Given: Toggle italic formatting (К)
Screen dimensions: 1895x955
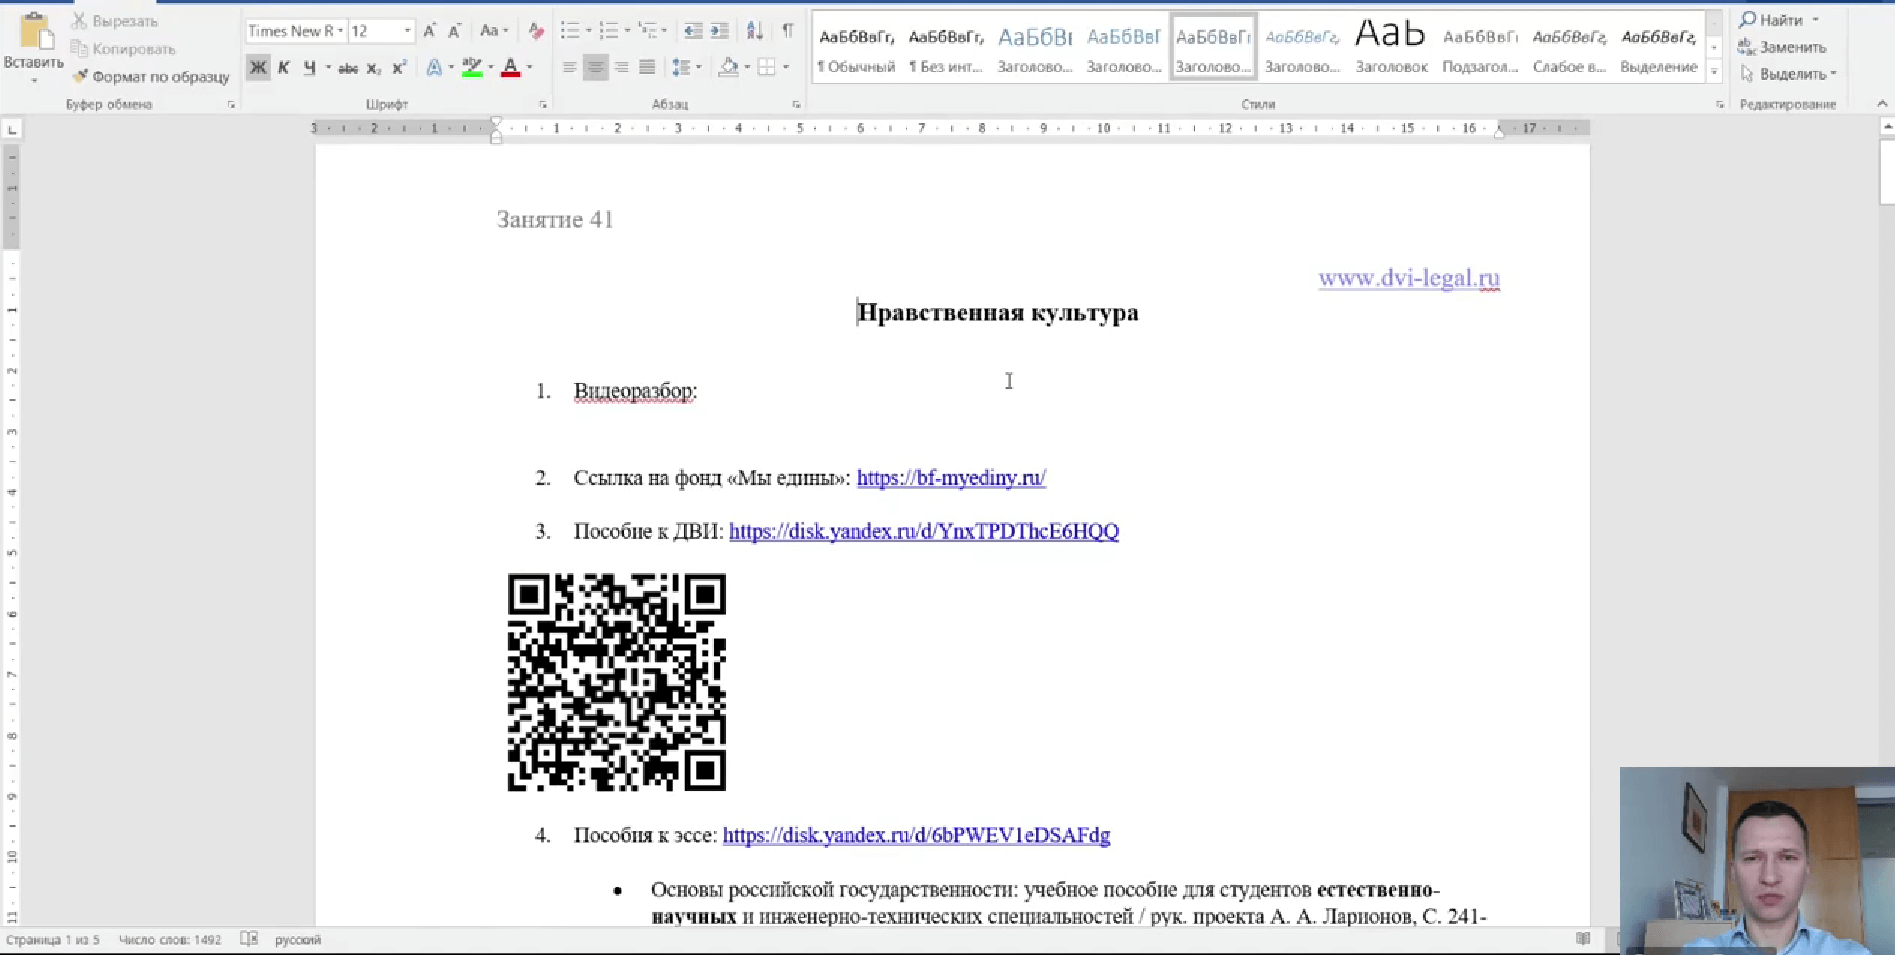Looking at the screenshot, I should [284, 68].
